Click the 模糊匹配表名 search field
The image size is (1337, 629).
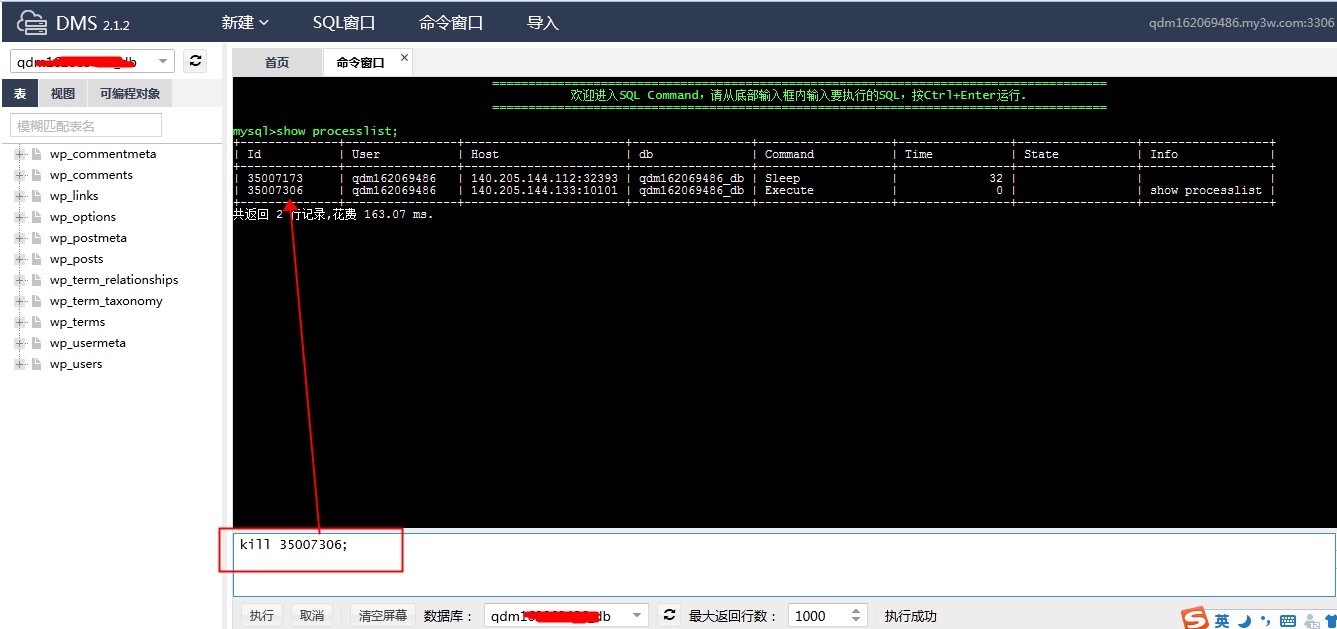coord(86,126)
